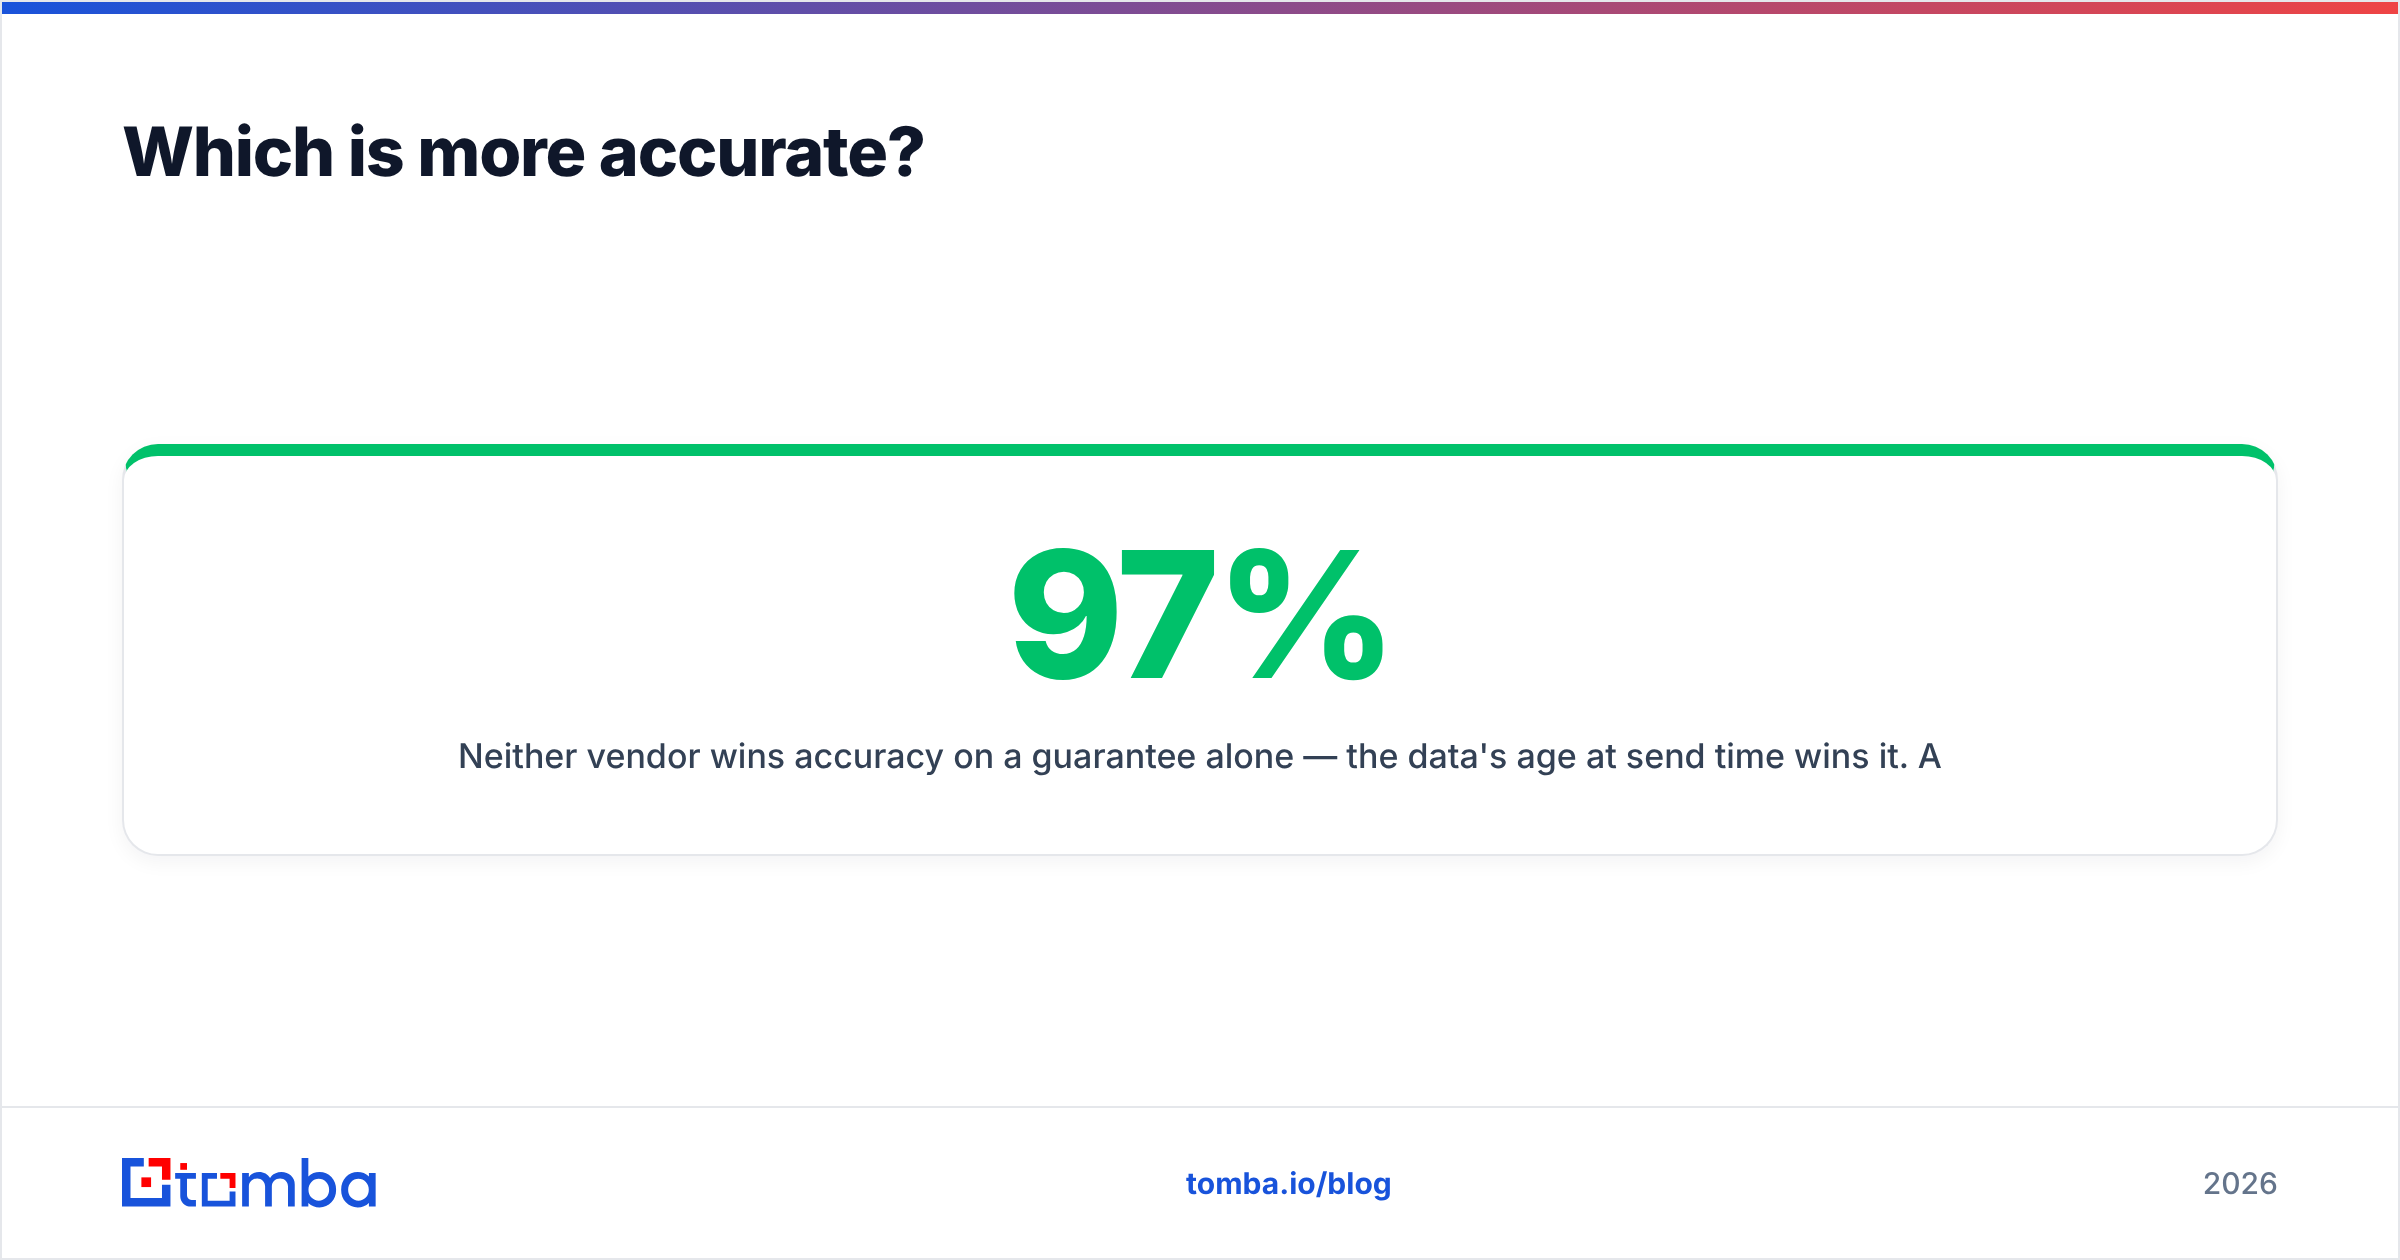This screenshot has height=1260, width=2400.
Task: Click the green digit 7
Action: 1166,614
